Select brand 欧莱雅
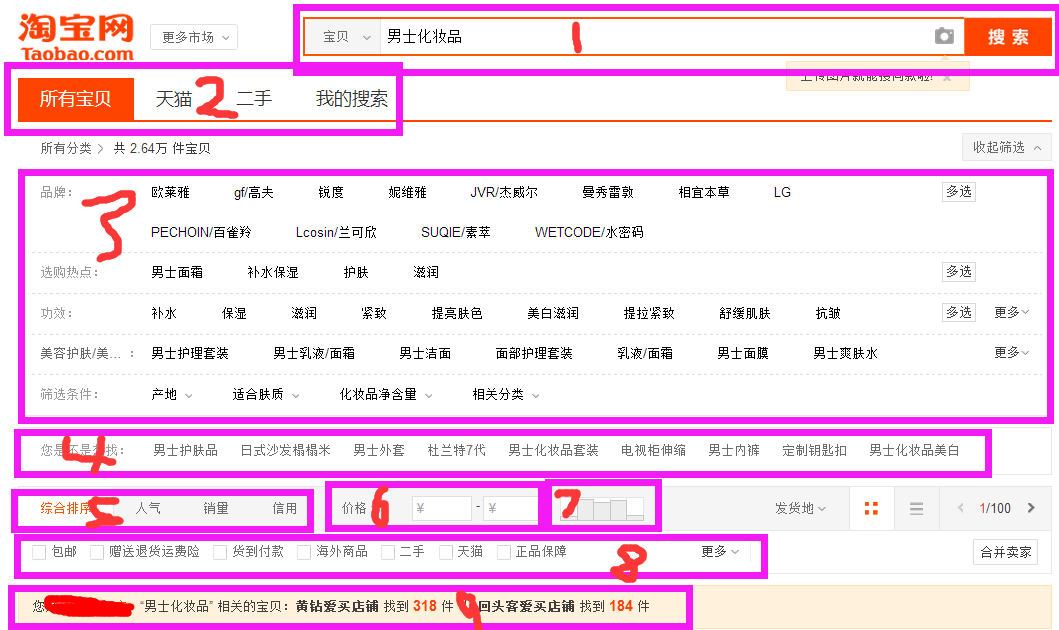 [170, 192]
